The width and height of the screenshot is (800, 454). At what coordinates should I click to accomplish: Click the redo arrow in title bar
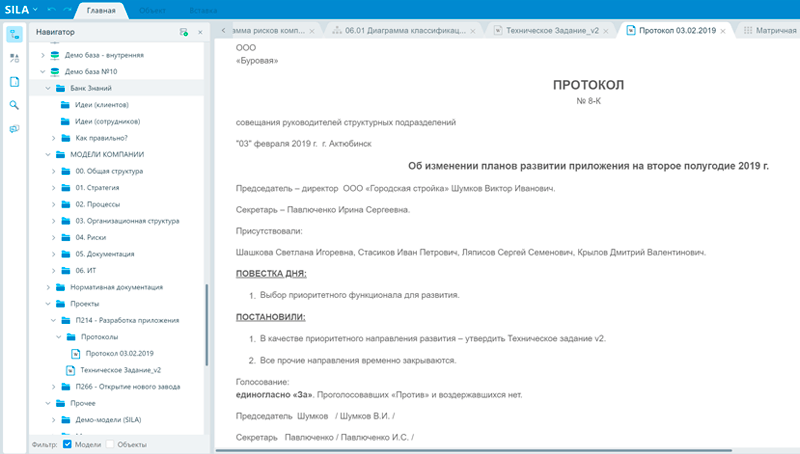coord(66,8)
